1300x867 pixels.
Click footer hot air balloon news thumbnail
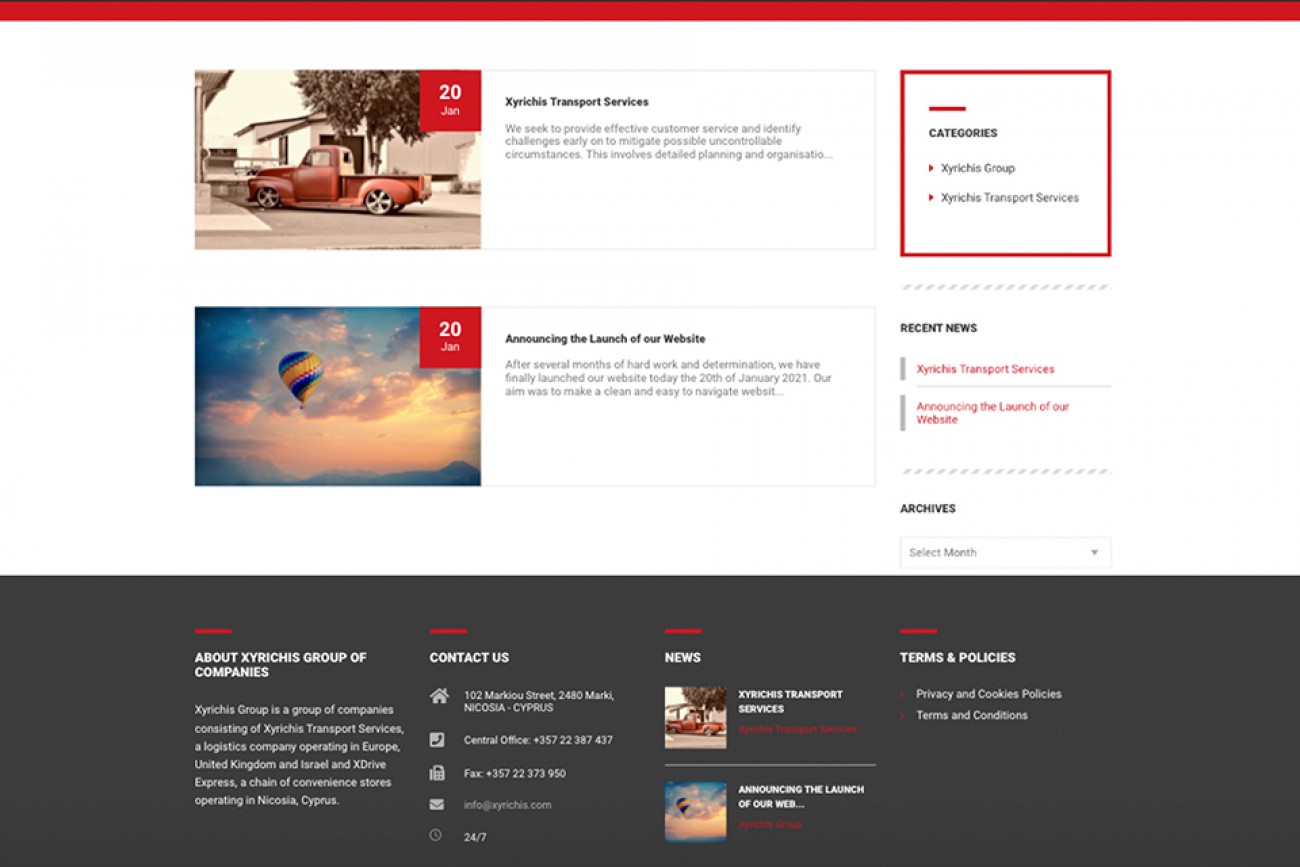tap(695, 811)
